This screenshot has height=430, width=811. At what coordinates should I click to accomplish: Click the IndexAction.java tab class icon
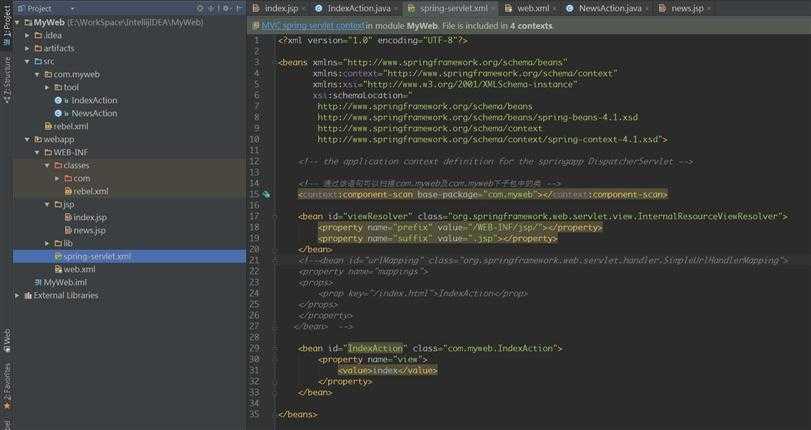point(319,8)
